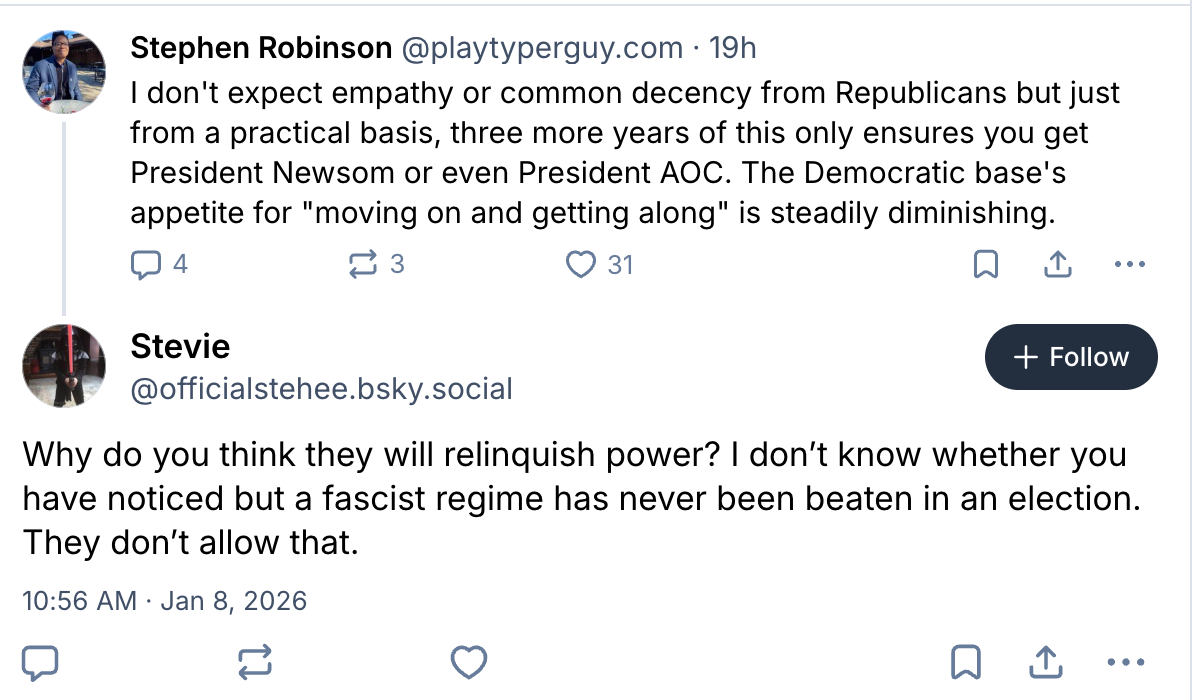Repost Stevie's post
The width and height of the screenshot is (1202, 700).
[254, 661]
